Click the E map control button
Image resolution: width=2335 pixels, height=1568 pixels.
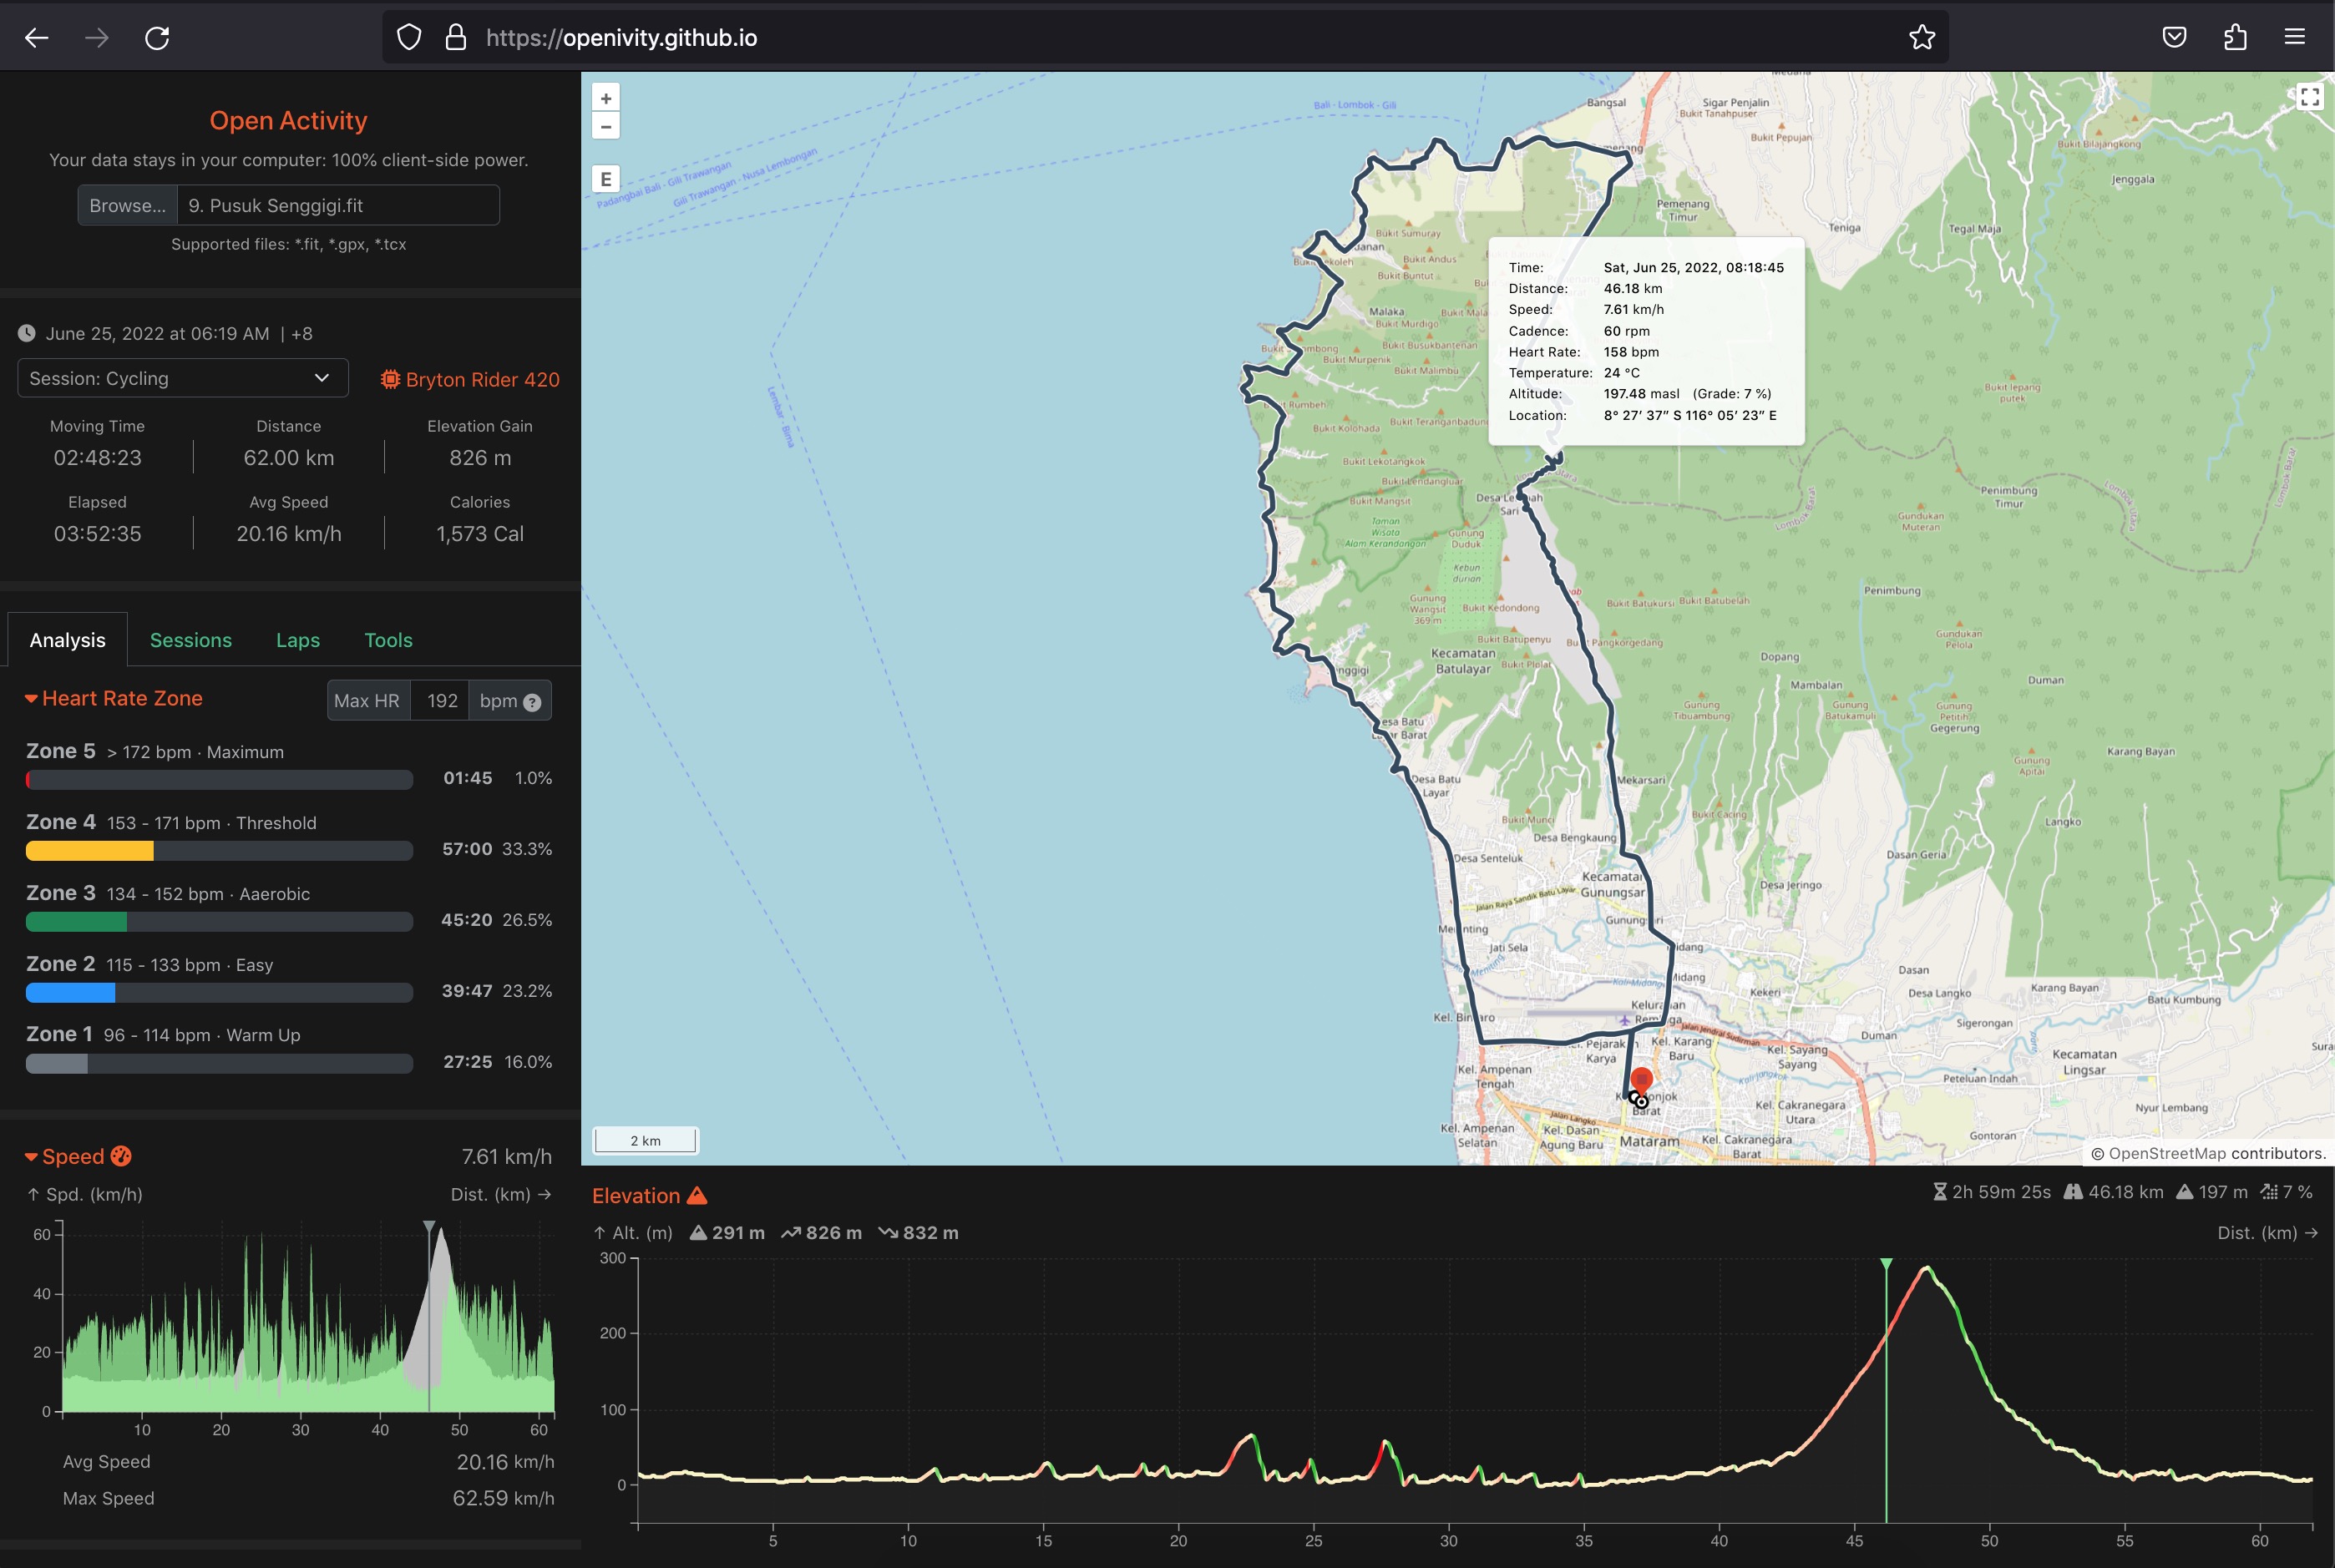click(x=605, y=179)
